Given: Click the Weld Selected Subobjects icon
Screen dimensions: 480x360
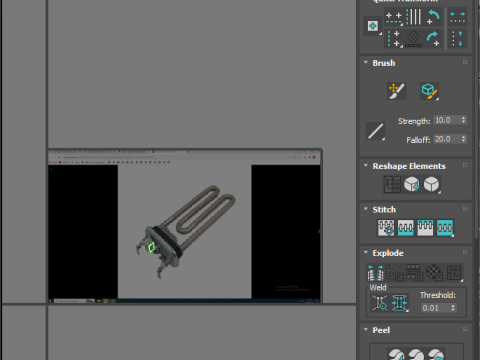Looking at the screenshot, I should [x=400, y=303].
